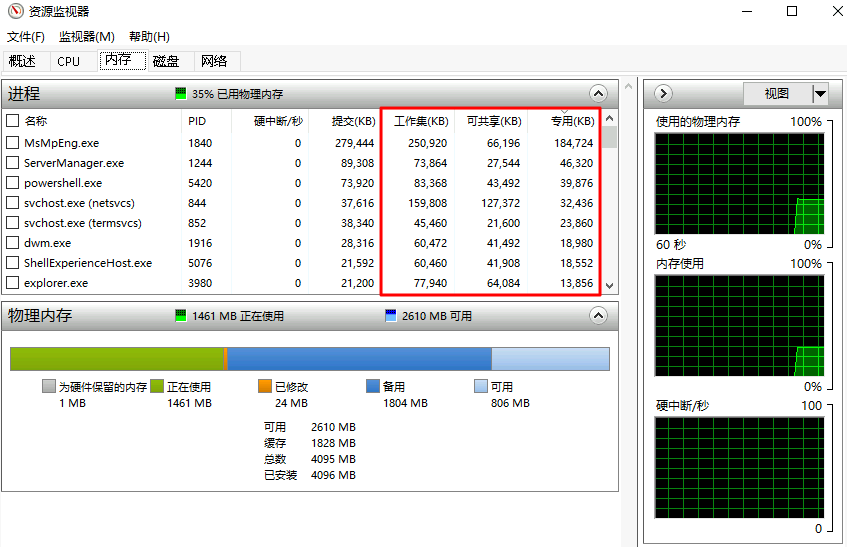Viewport: 847px width, 547px height.
Task: Open the 监视器(M) menu
Action: click(86, 36)
